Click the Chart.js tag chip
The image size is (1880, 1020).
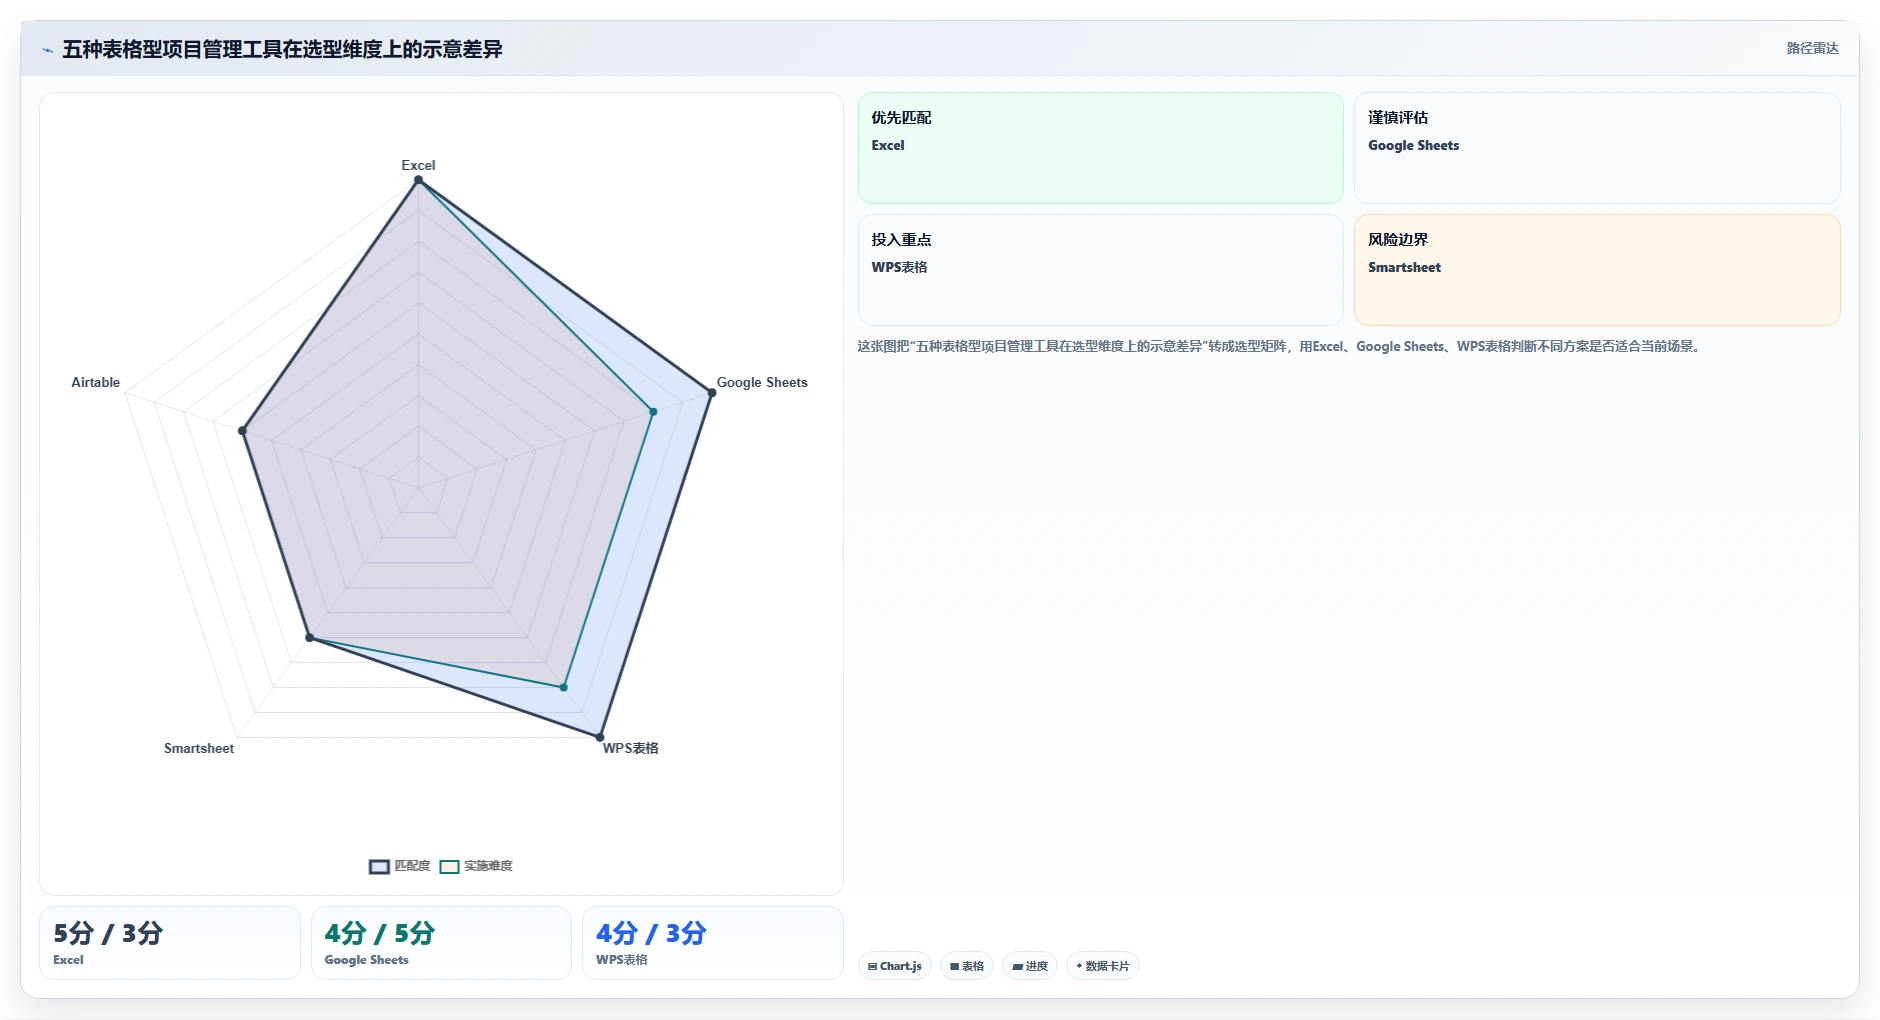click(895, 966)
